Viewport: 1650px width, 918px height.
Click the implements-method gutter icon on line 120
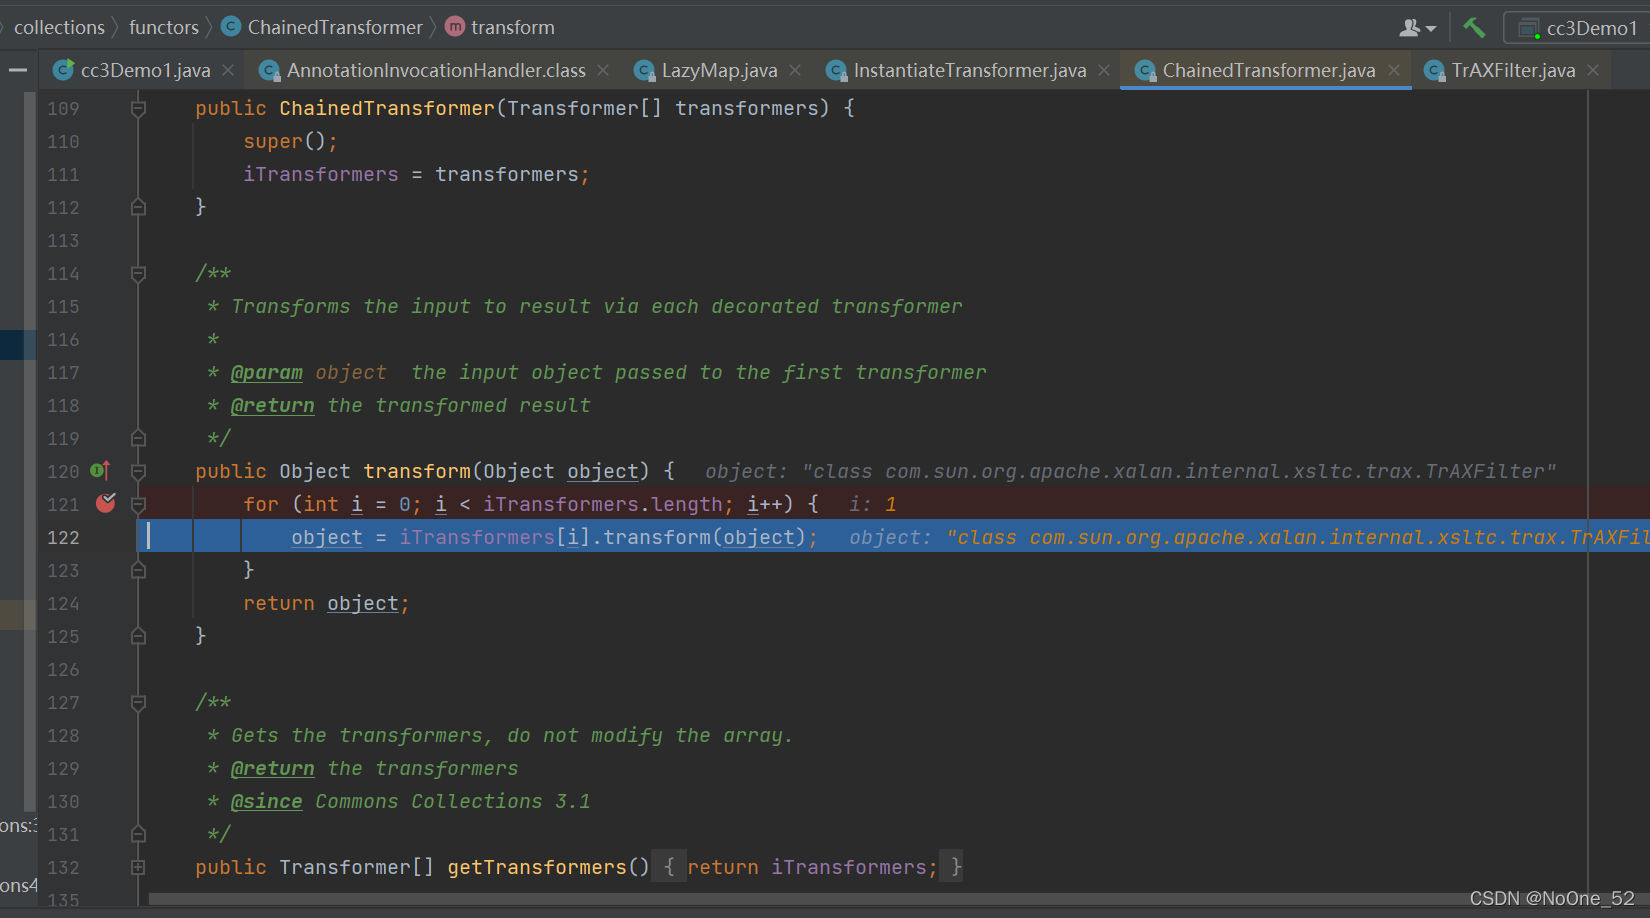click(x=100, y=470)
